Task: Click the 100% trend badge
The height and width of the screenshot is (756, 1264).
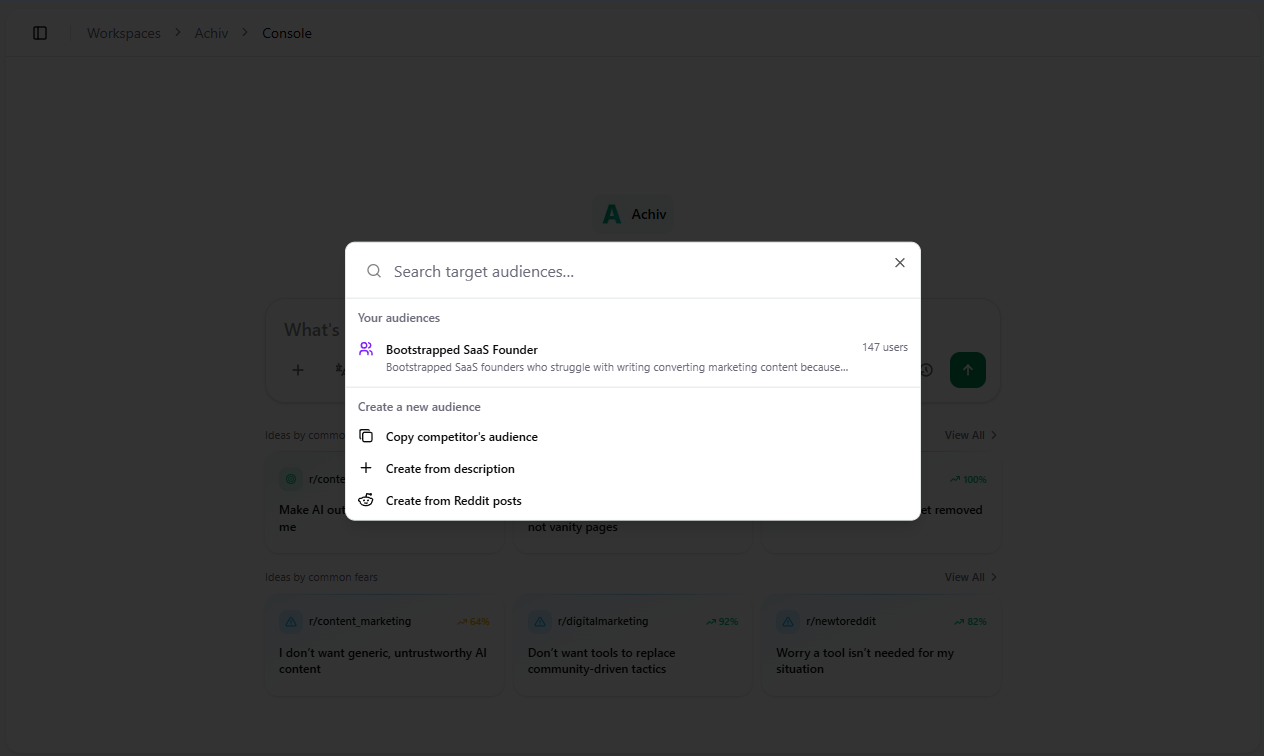Action: 968,480
